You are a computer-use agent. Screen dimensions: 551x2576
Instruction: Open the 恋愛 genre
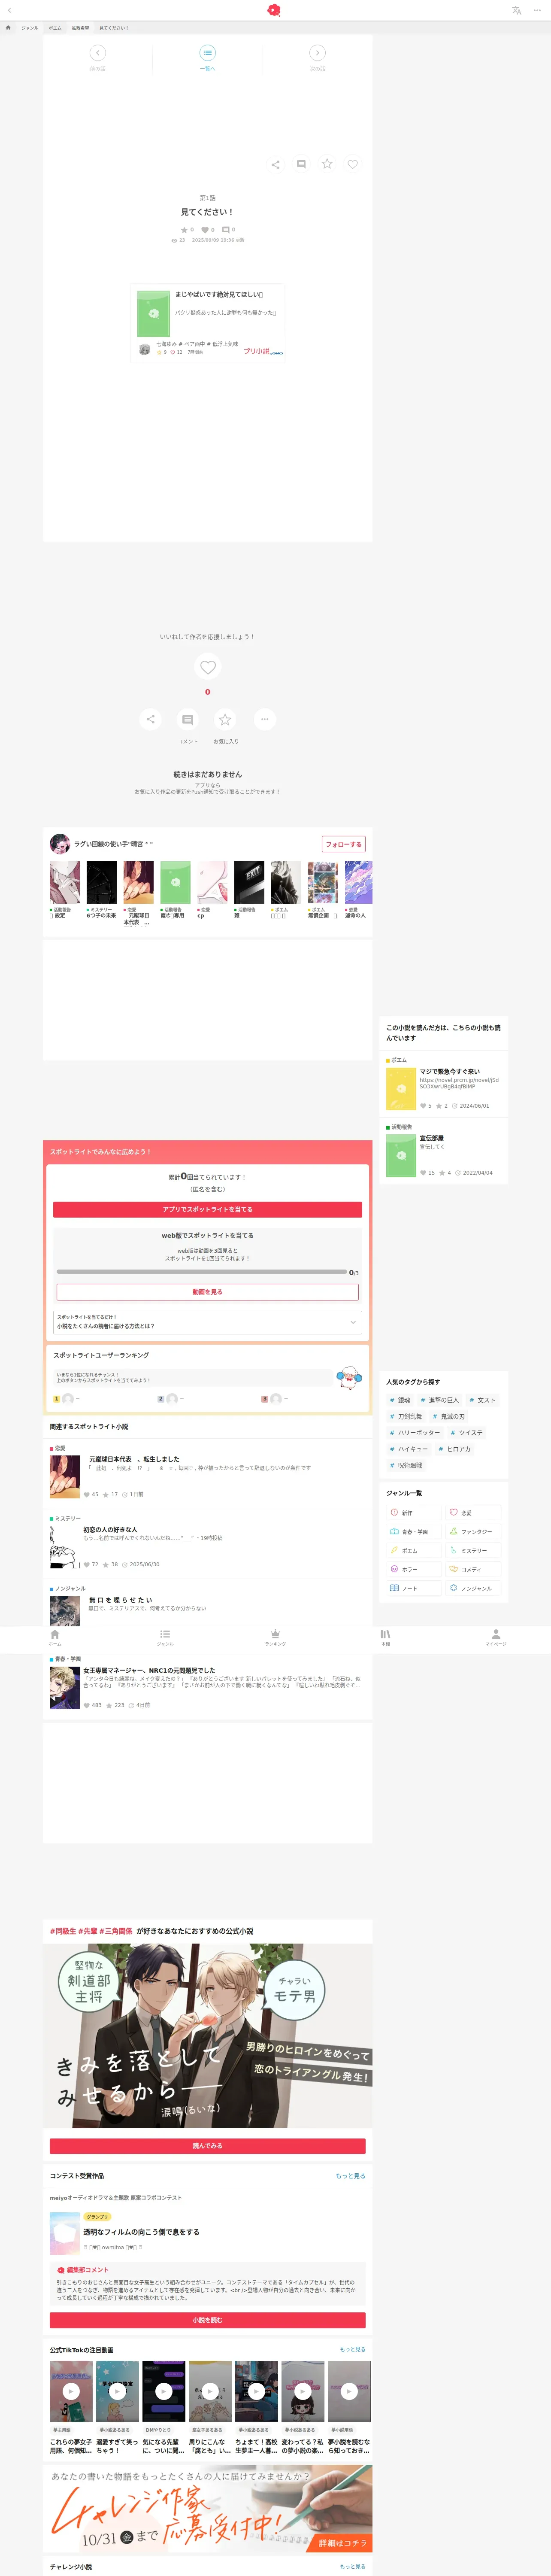click(x=472, y=1512)
